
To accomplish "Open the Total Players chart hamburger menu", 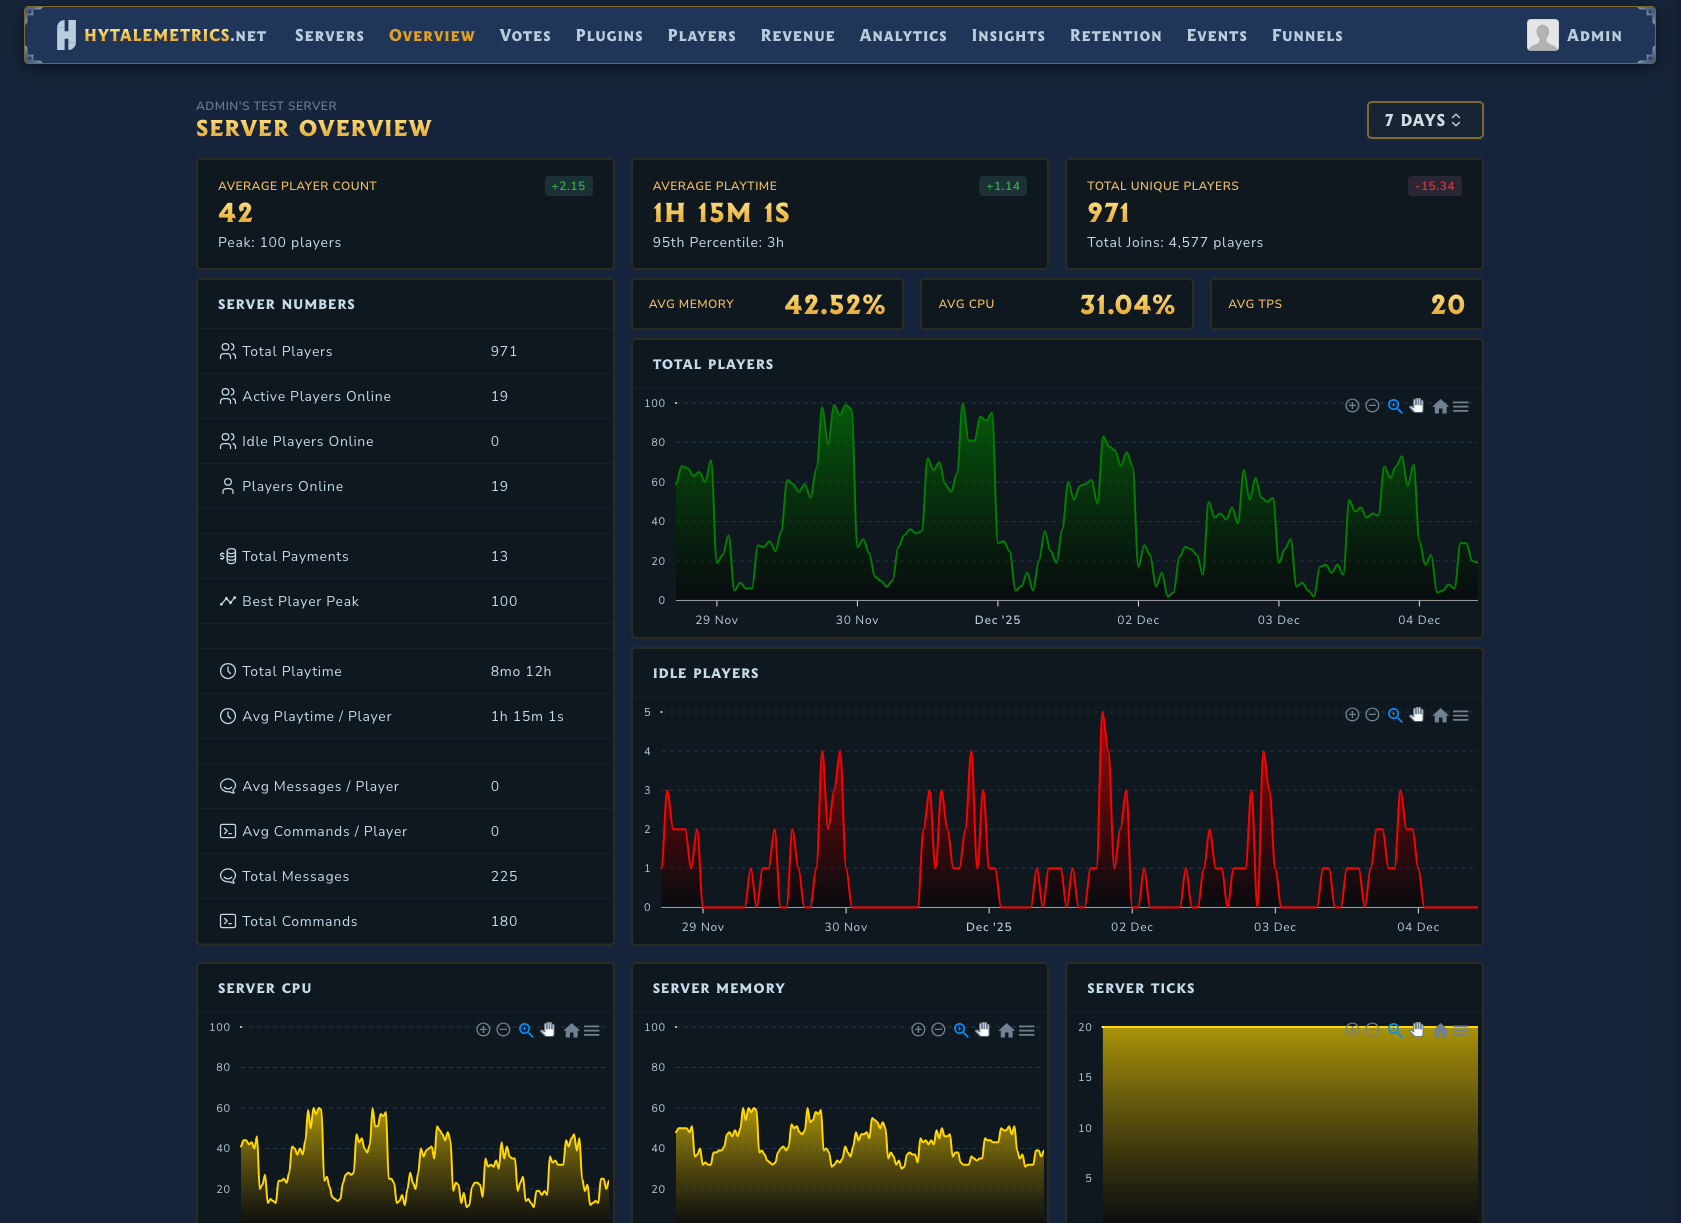I will [x=1461, y=406].
